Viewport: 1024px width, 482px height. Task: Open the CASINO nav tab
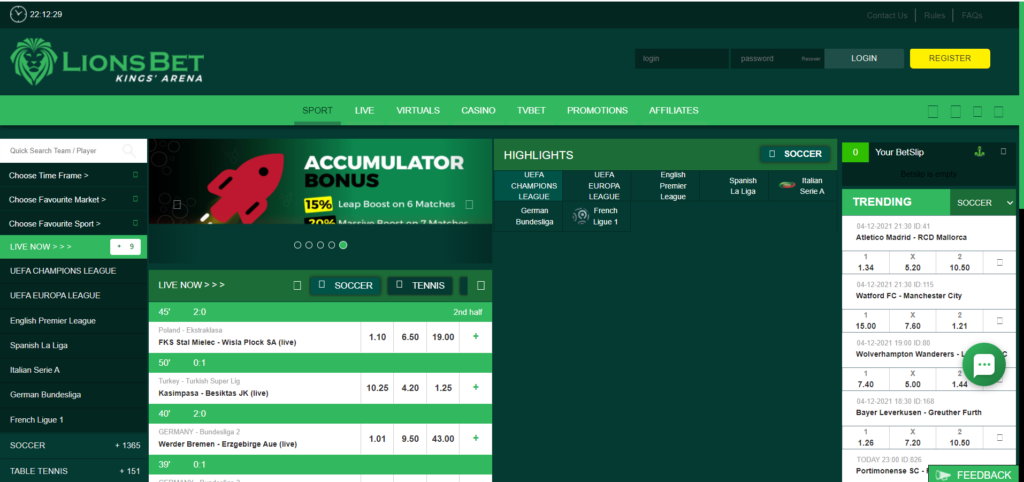click(478, 110)
